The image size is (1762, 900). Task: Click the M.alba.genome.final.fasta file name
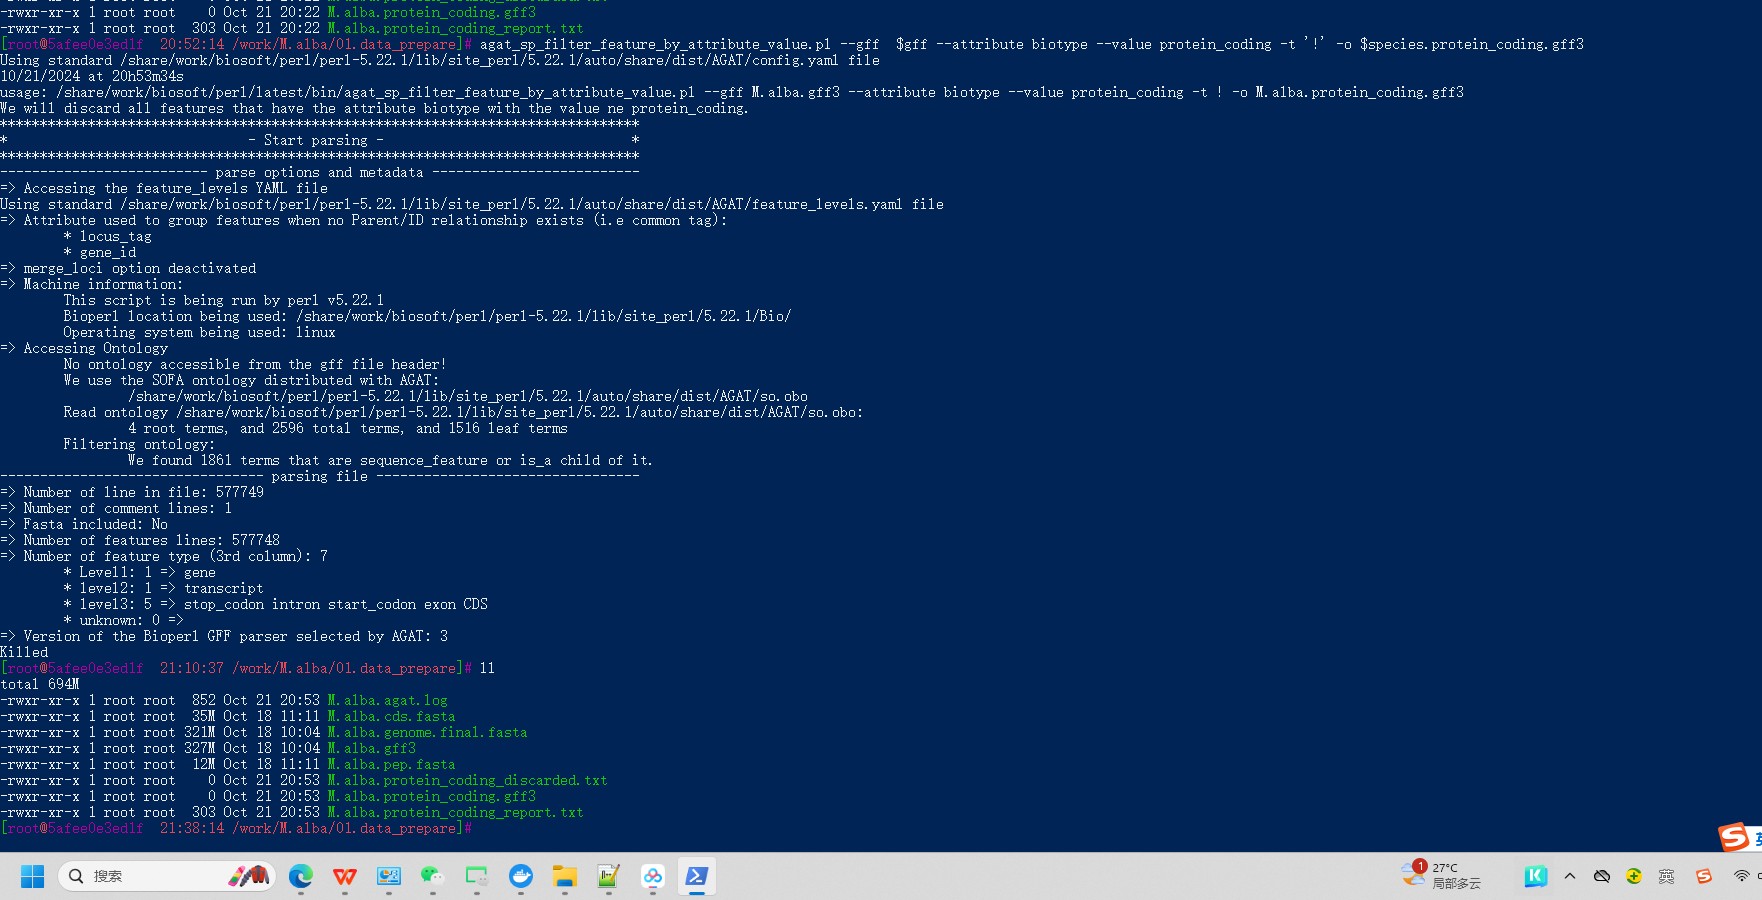[428, 733]
